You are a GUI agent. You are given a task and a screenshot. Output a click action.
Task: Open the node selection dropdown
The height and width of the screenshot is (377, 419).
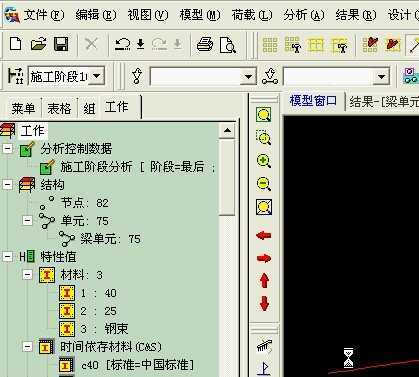coord(248,77)
